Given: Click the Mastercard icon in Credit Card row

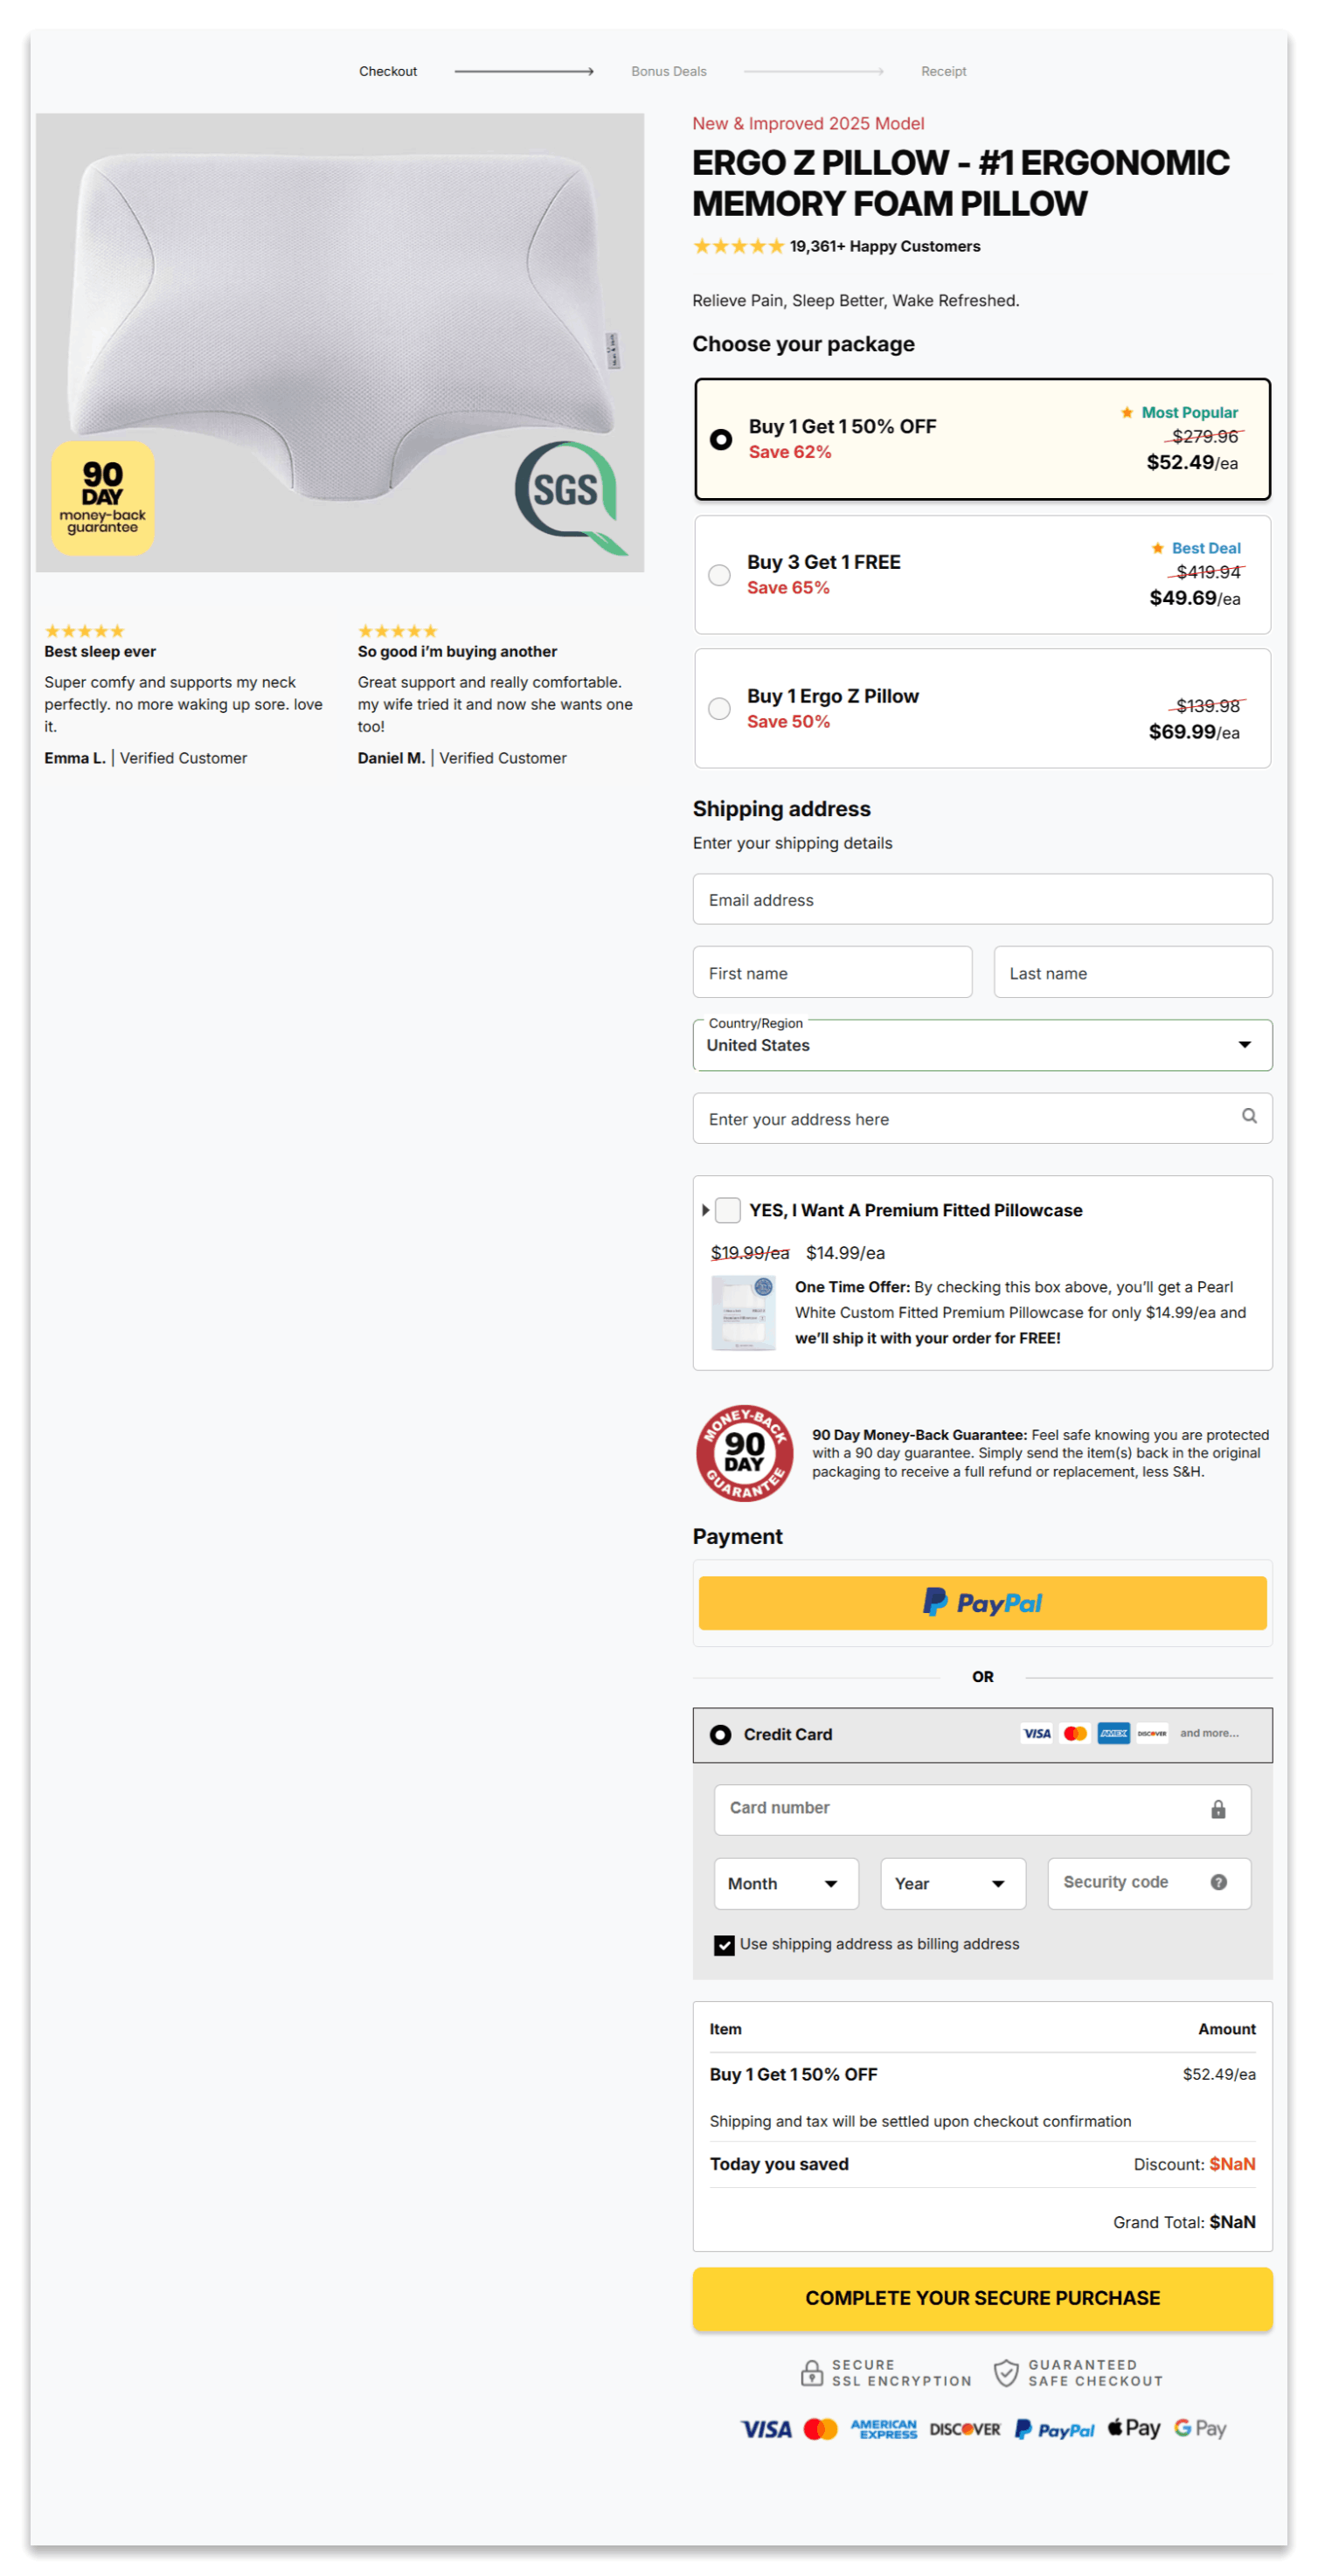Looking at the screenshot, I should coord(1075,1734).
